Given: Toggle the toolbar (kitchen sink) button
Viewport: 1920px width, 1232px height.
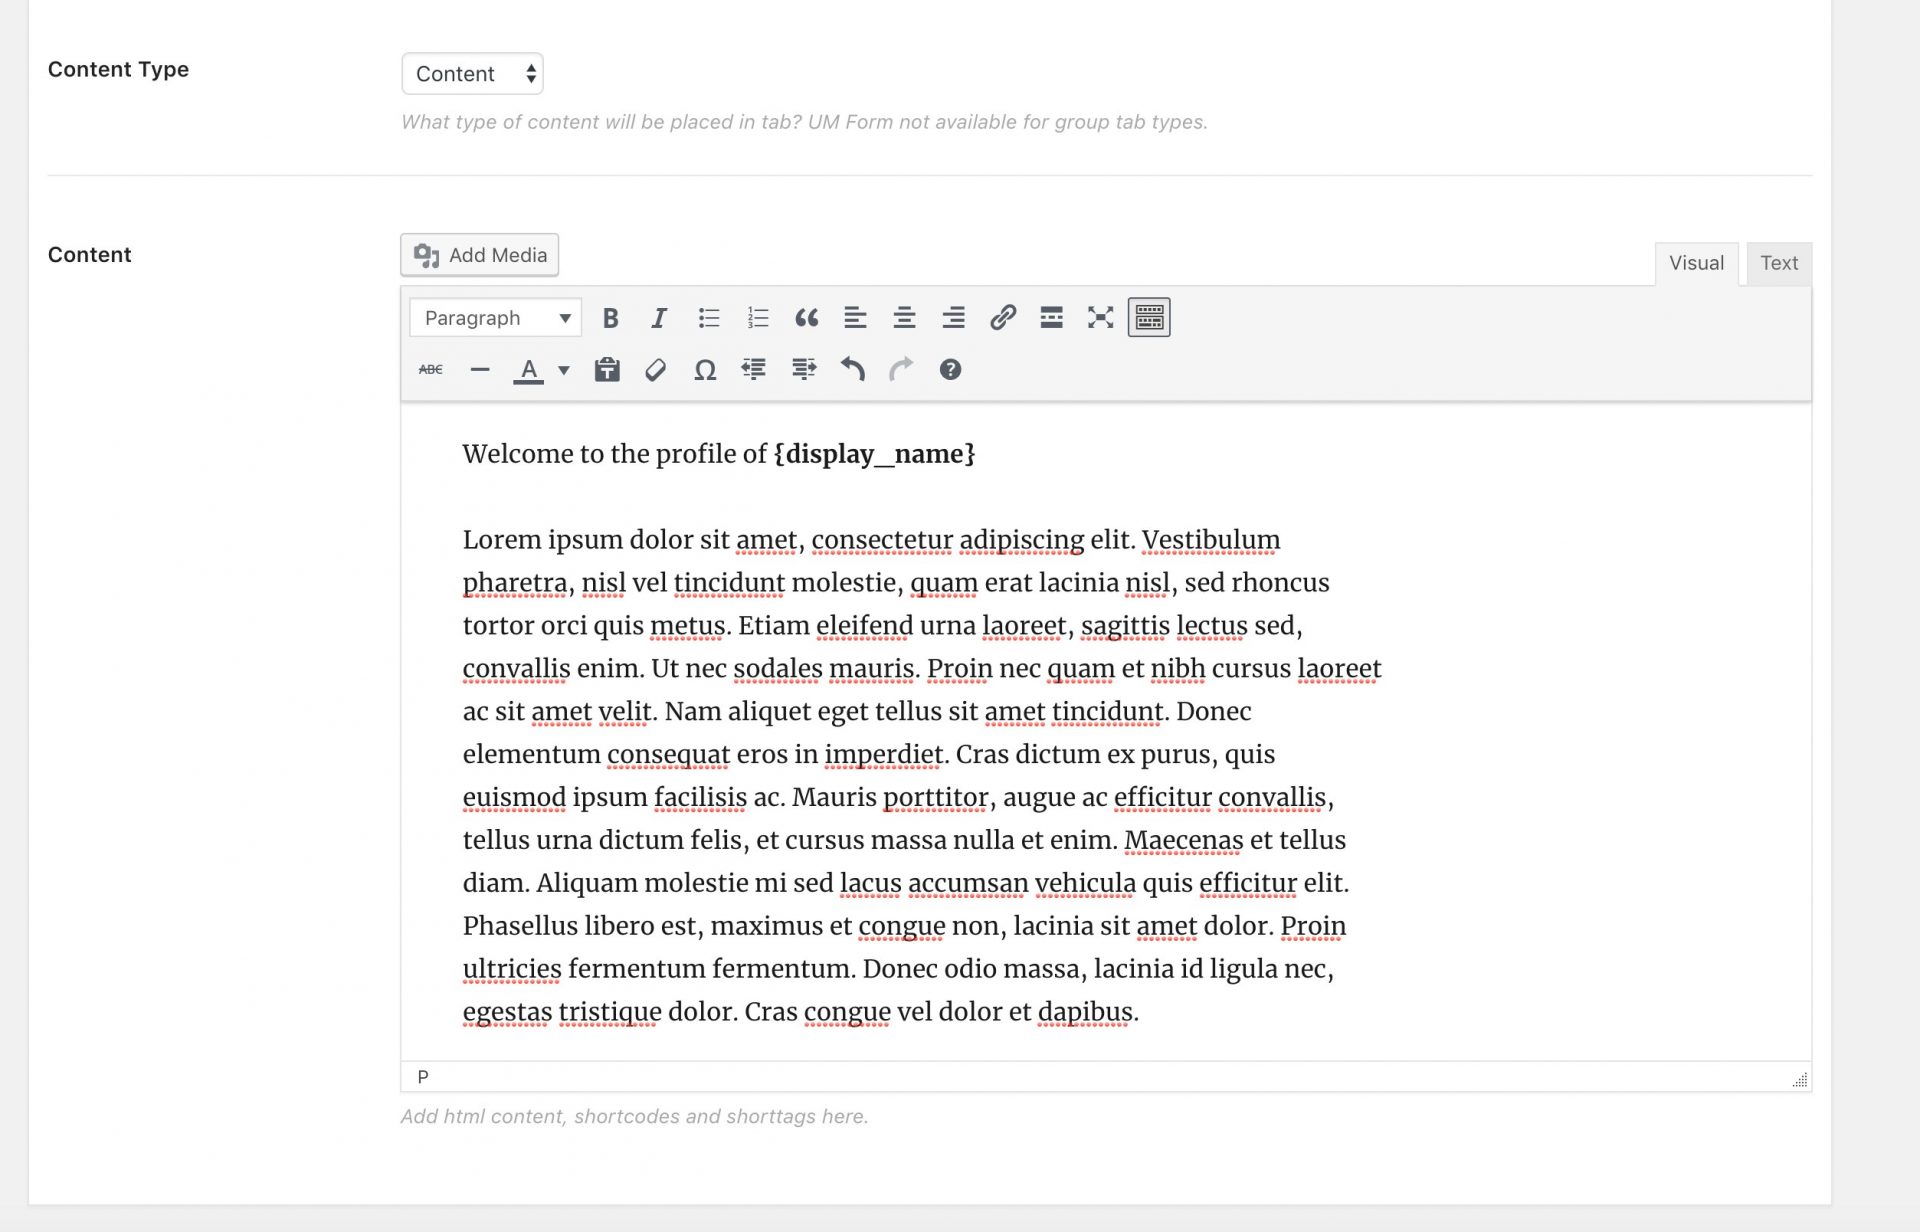Looking at the screenshot, I should pyautogui.click(x=1149, y=318).
